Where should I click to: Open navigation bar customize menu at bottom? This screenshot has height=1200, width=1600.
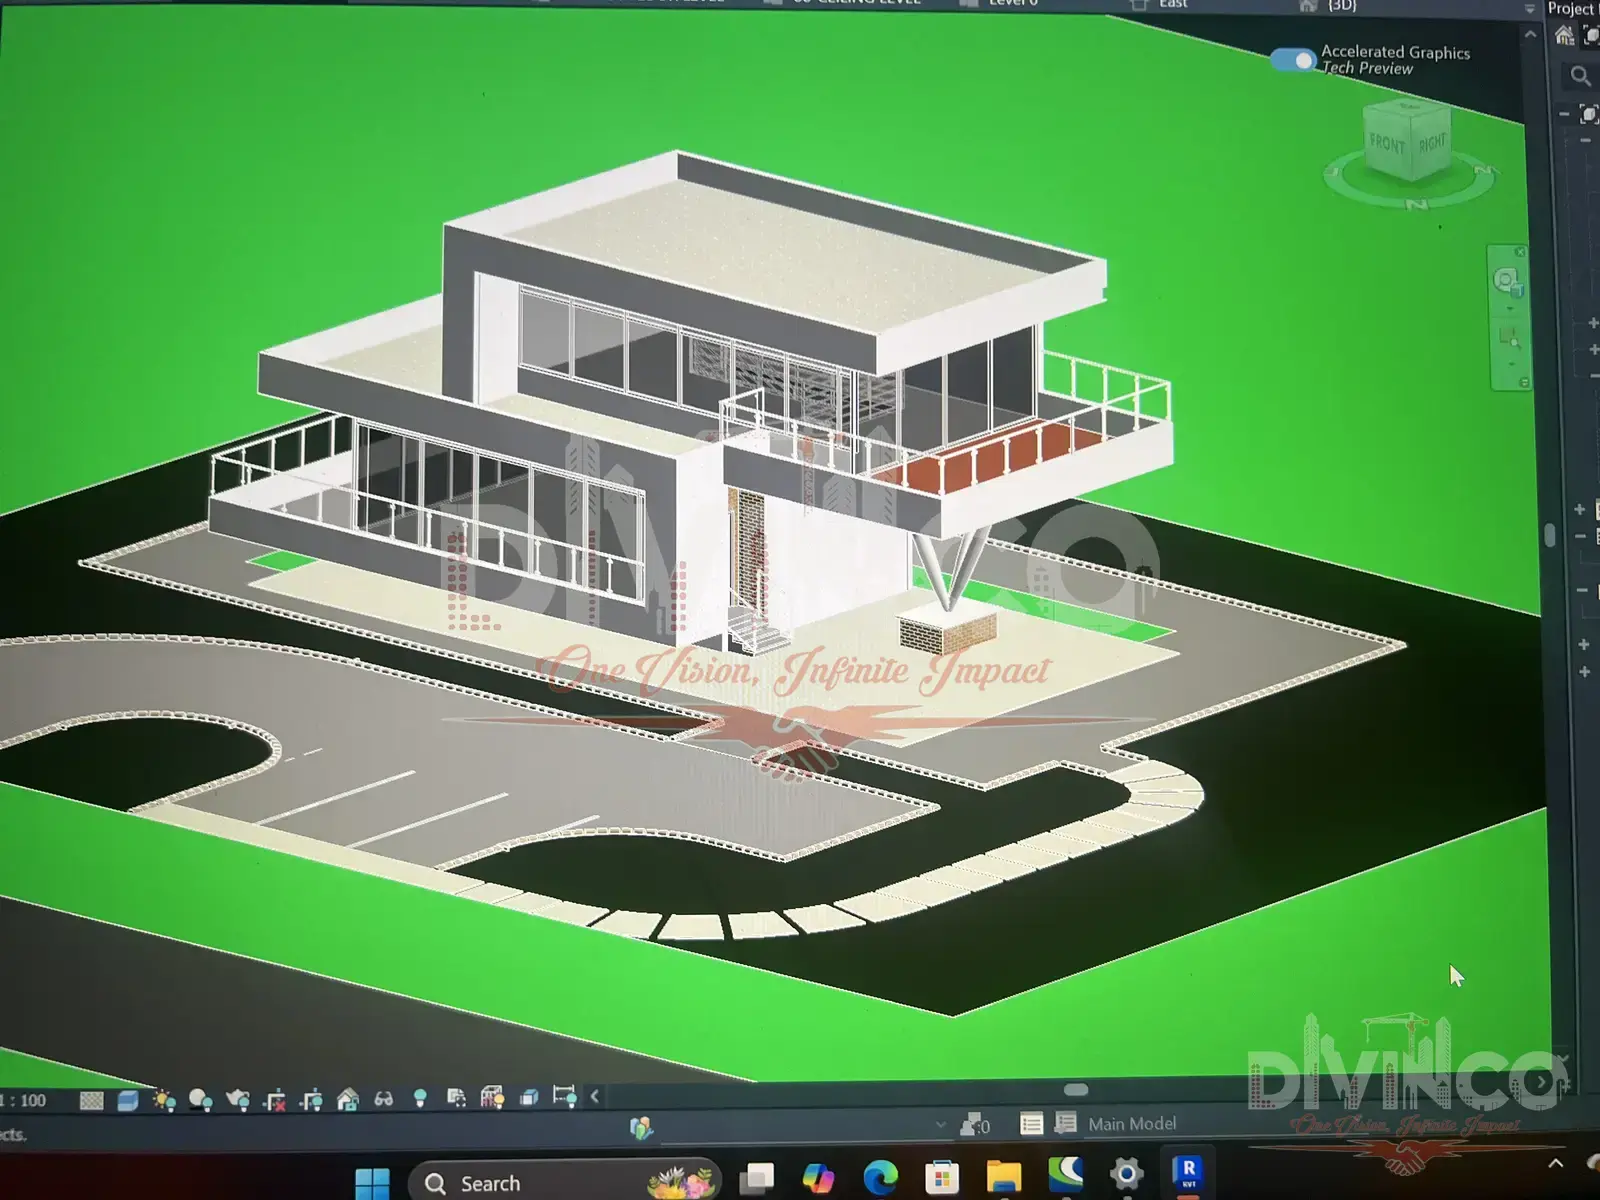coord(1524,383)
